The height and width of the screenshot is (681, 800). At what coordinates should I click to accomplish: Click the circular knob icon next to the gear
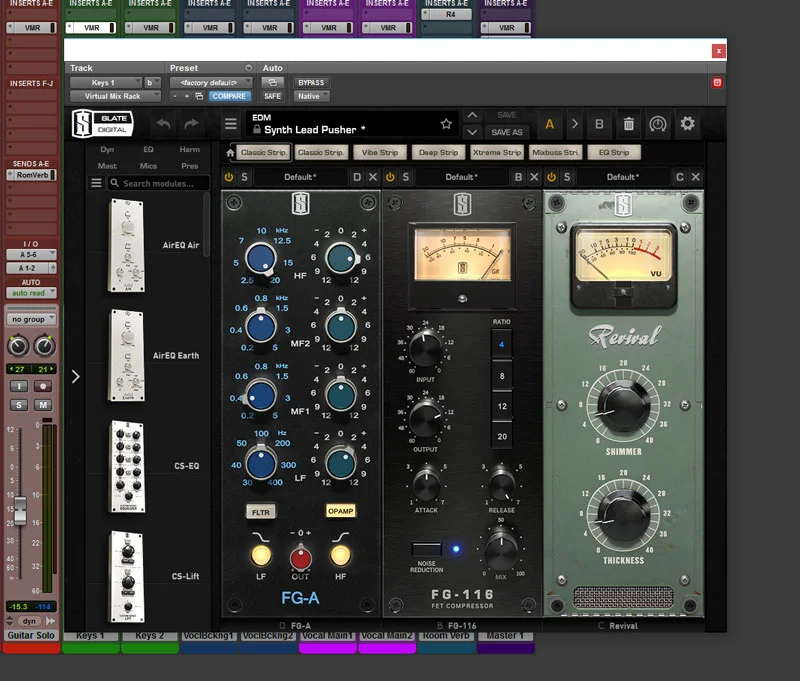point(658,124)
